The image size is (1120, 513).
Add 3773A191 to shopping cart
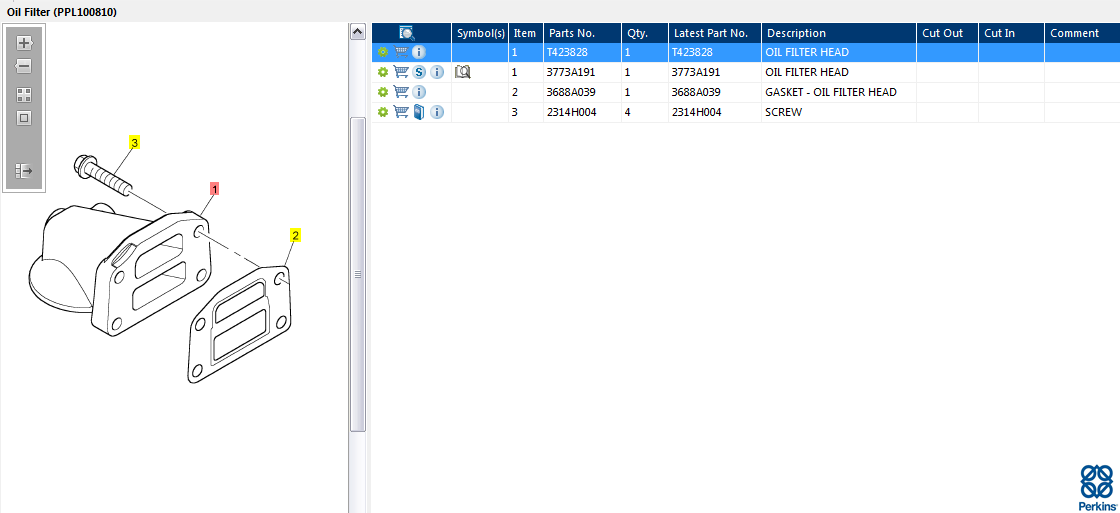tap(401, 72)
